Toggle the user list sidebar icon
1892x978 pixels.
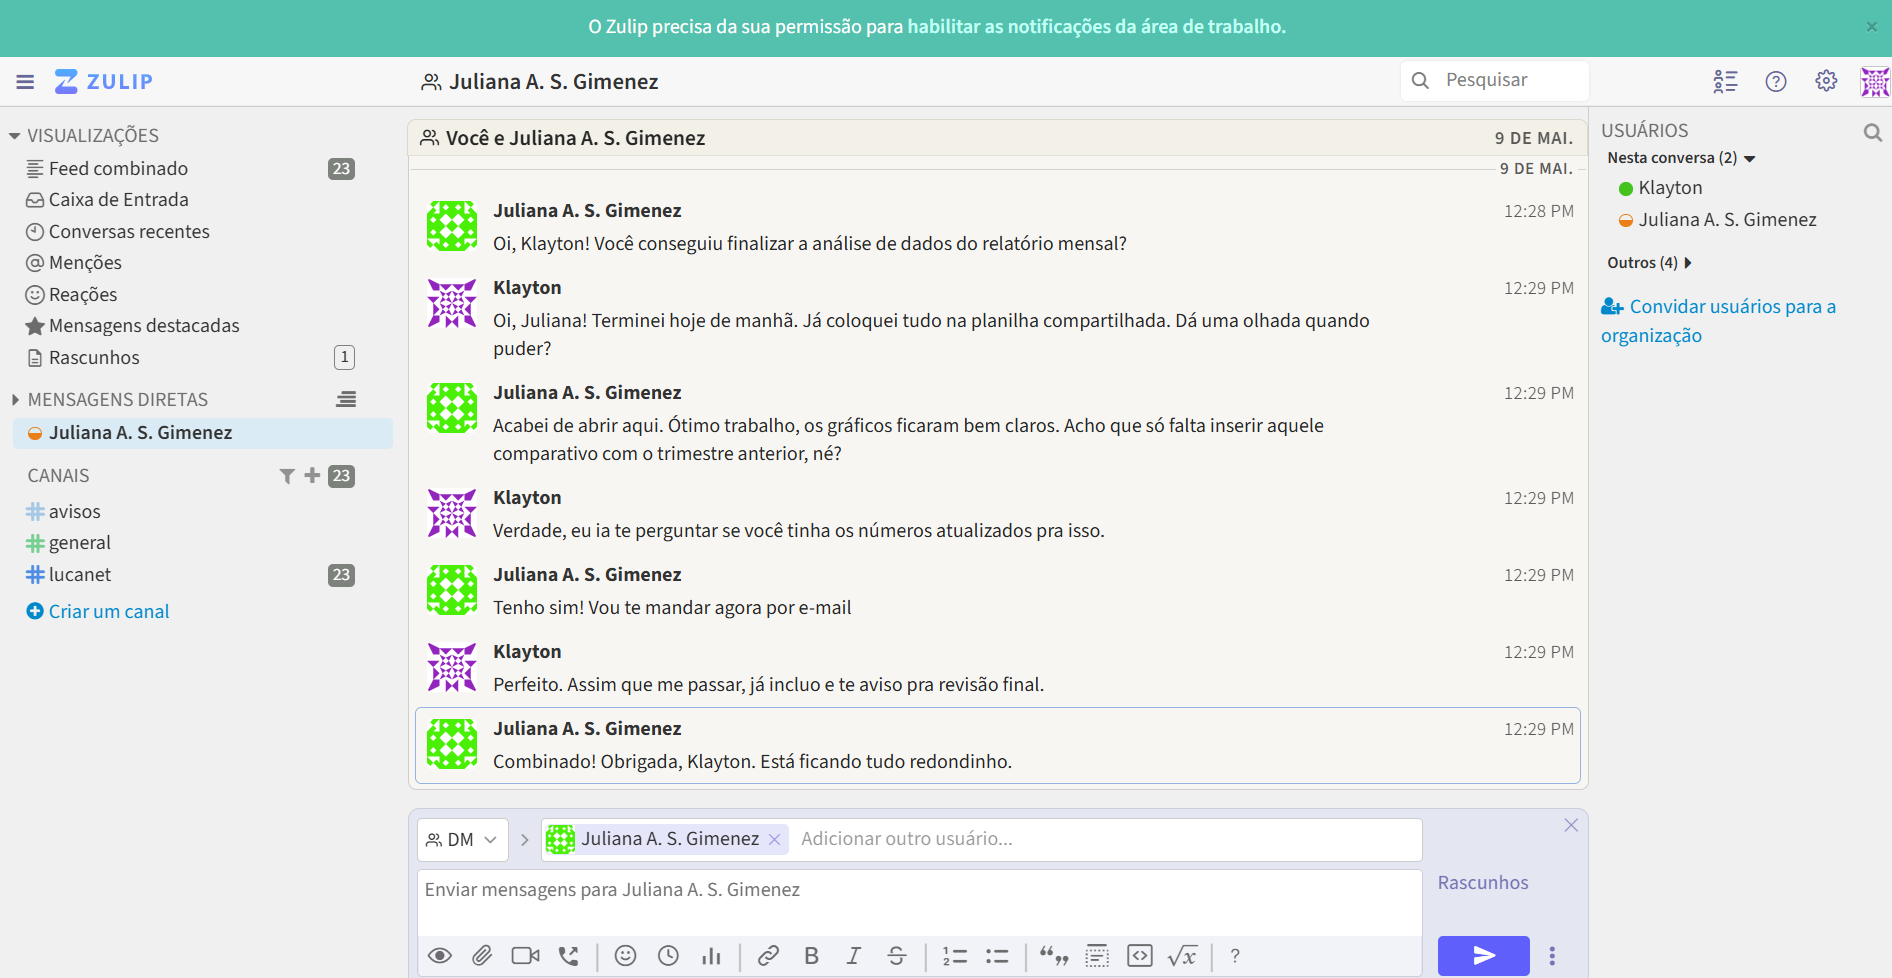tap(1725, 82)
